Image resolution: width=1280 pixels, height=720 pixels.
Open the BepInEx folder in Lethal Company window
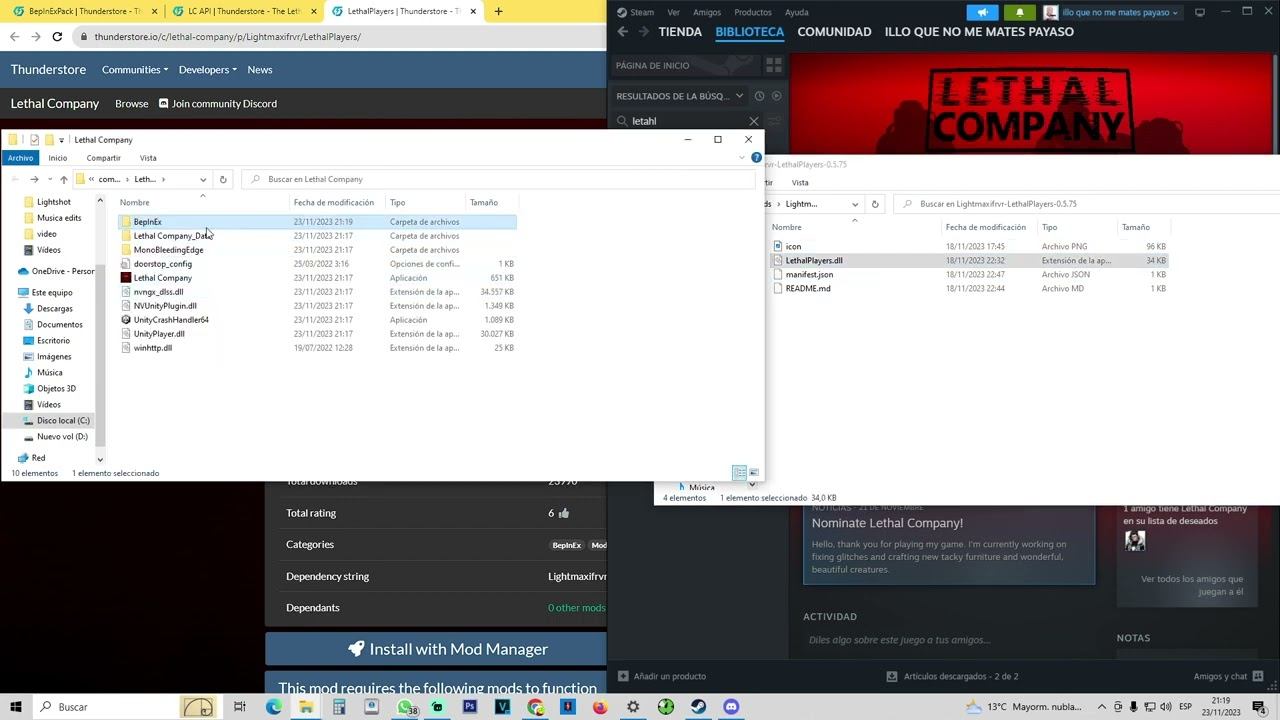coord(147,222)
